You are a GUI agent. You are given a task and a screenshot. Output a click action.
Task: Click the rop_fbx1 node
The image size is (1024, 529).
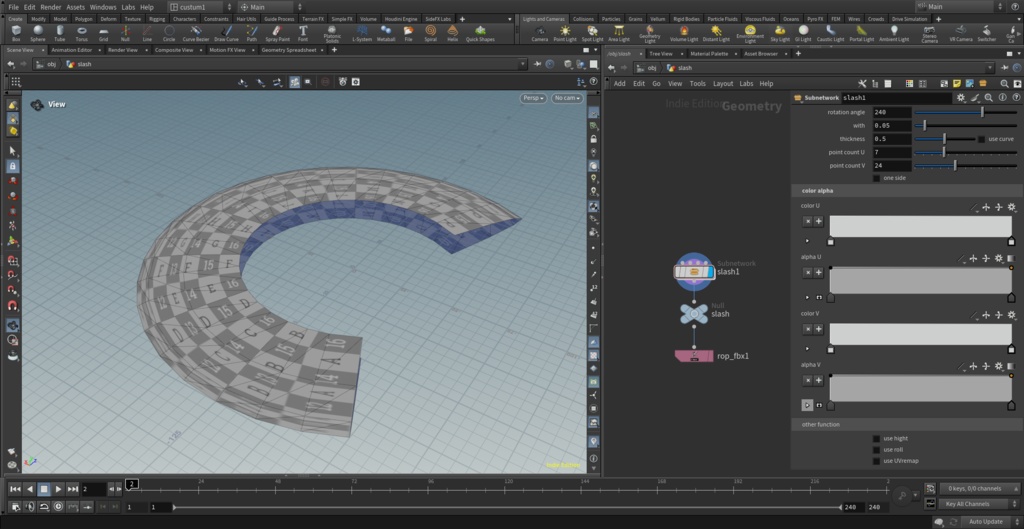coord(694,356)
